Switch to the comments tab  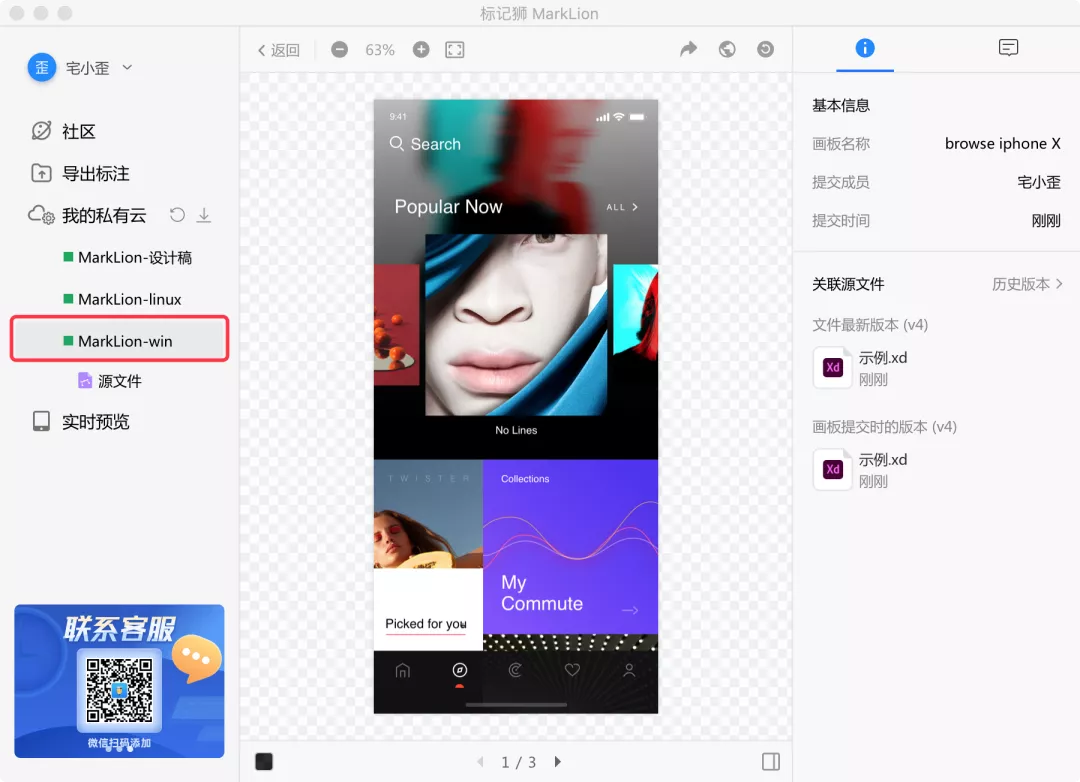[1008, 48]
